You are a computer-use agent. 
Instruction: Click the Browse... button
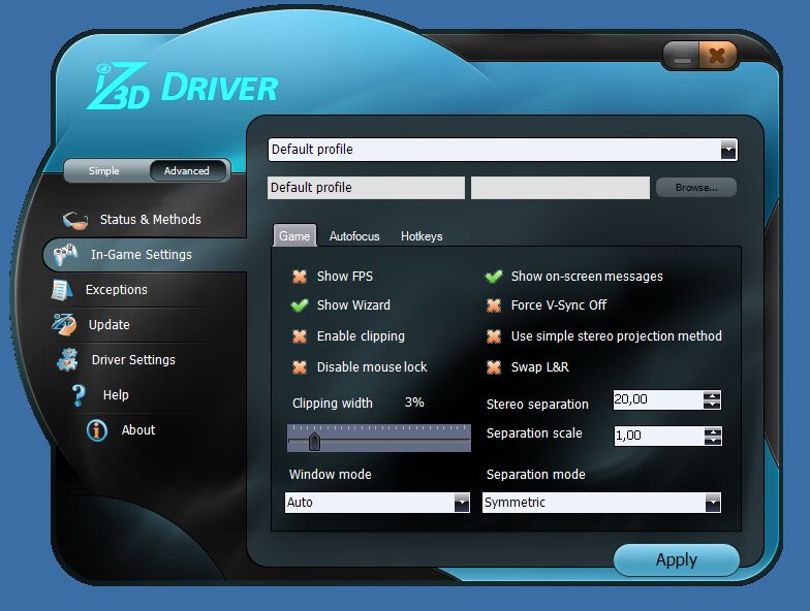(x=696, y=187)
